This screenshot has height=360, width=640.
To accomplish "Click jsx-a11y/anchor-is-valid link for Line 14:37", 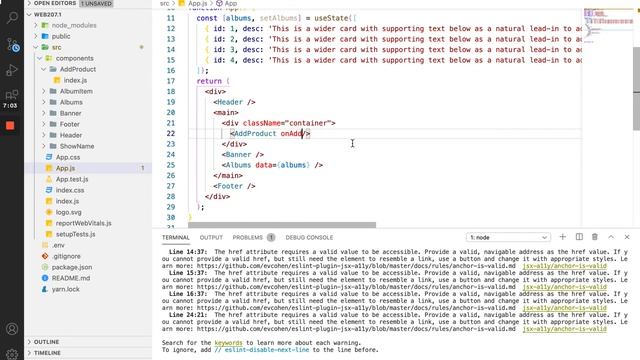I will 564,266.
